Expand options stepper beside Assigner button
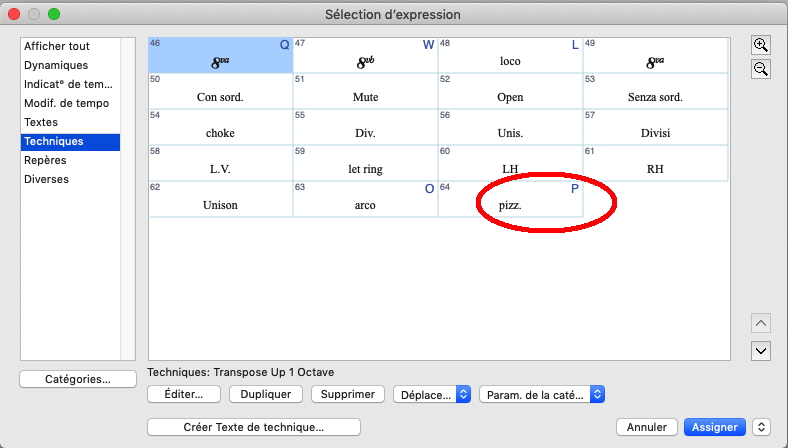Screen dimensions: 788x448 [762, 427]
